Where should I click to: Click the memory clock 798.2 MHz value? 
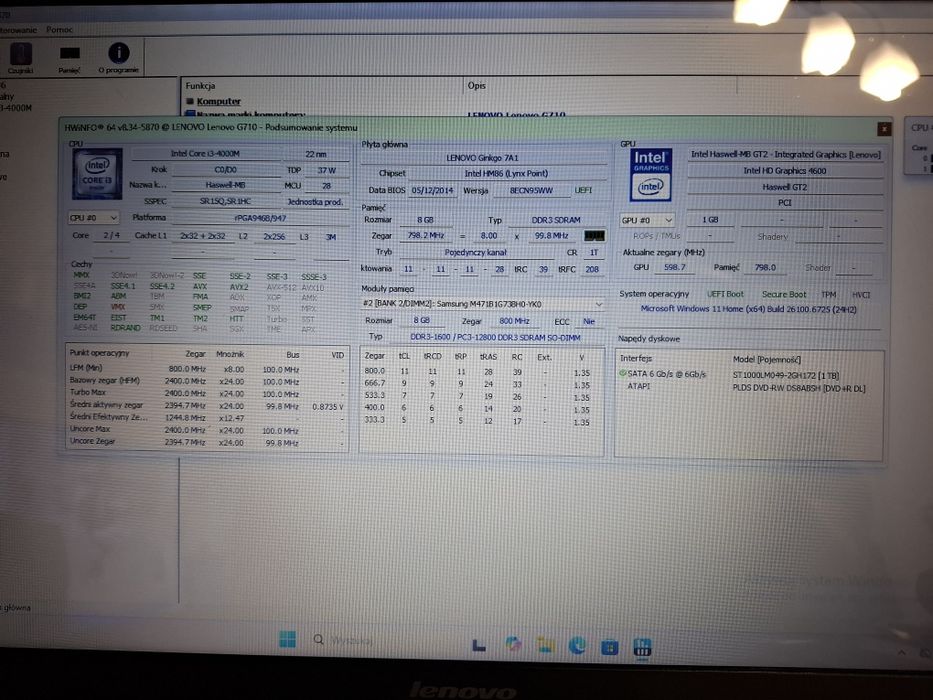tap(426, 236)
